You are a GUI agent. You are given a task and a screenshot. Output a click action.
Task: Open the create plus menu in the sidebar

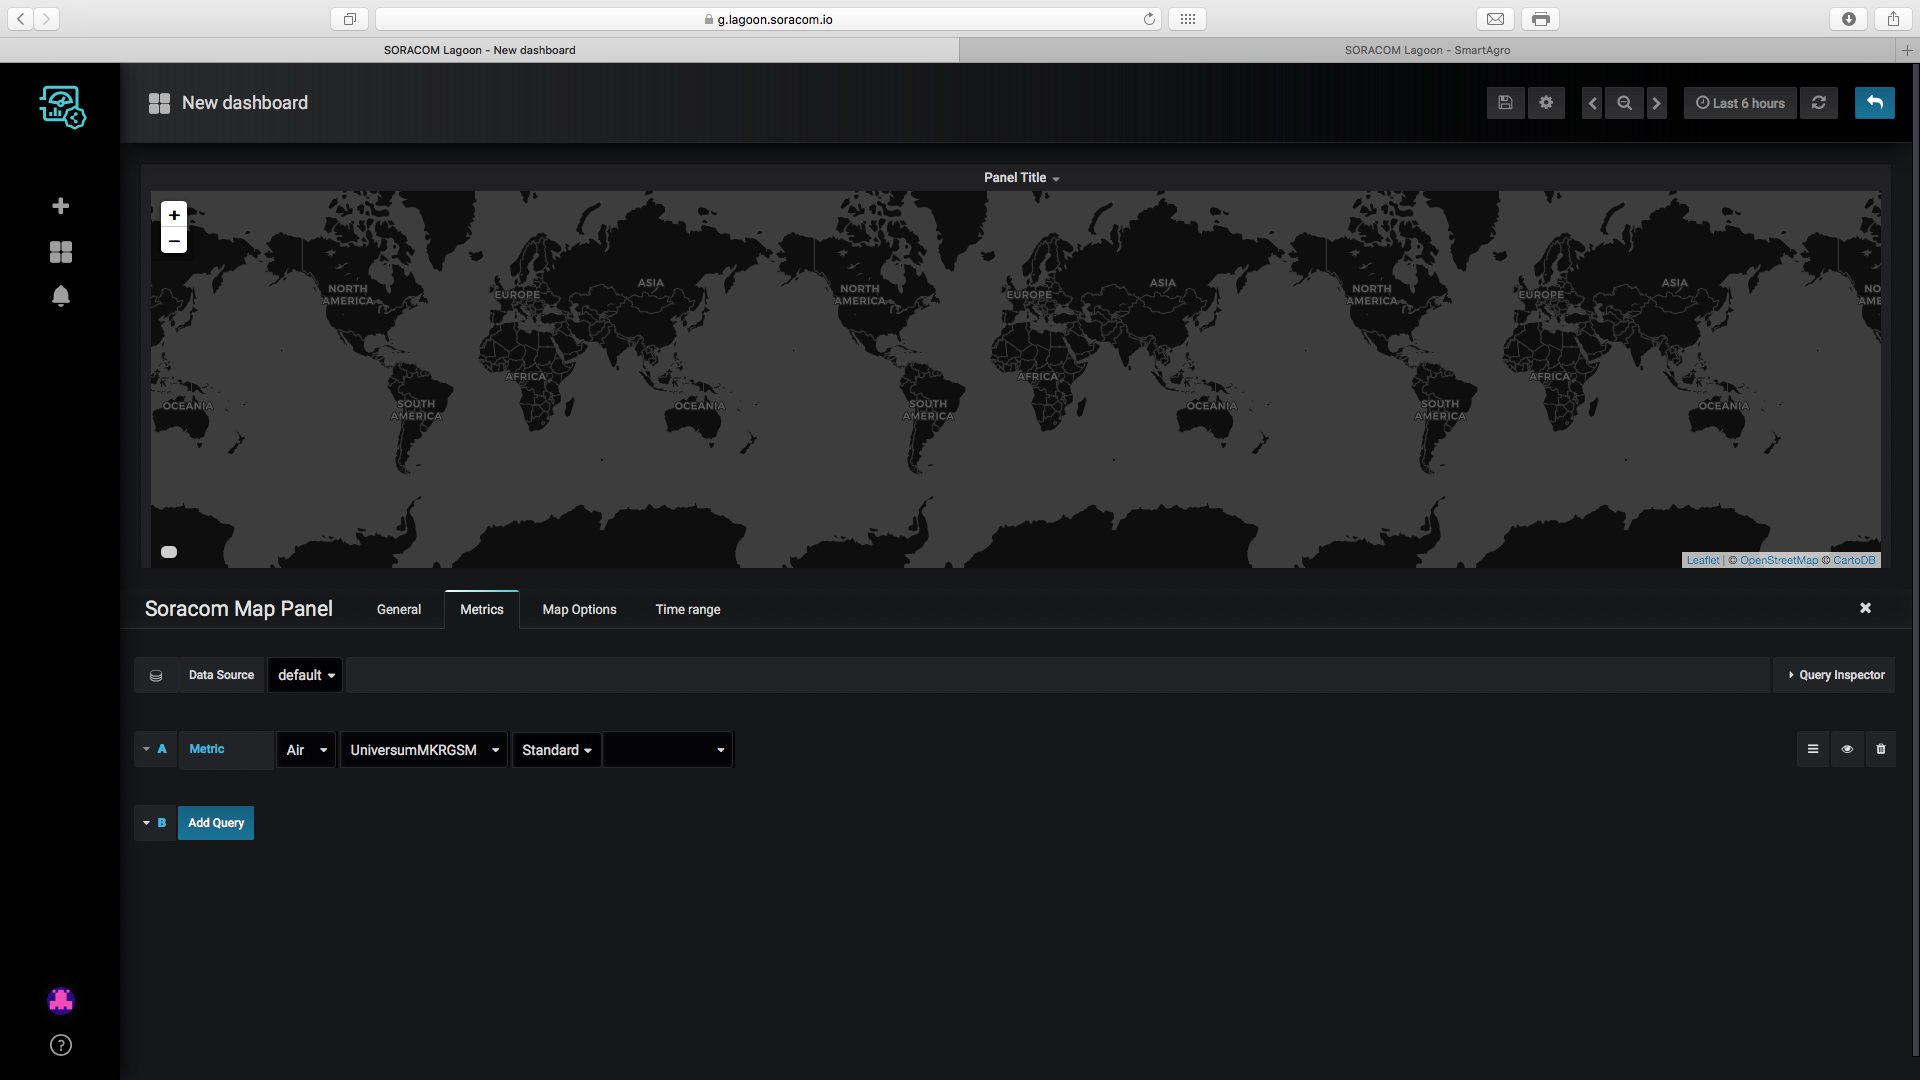pyautogui.click(x=61, y=206)
